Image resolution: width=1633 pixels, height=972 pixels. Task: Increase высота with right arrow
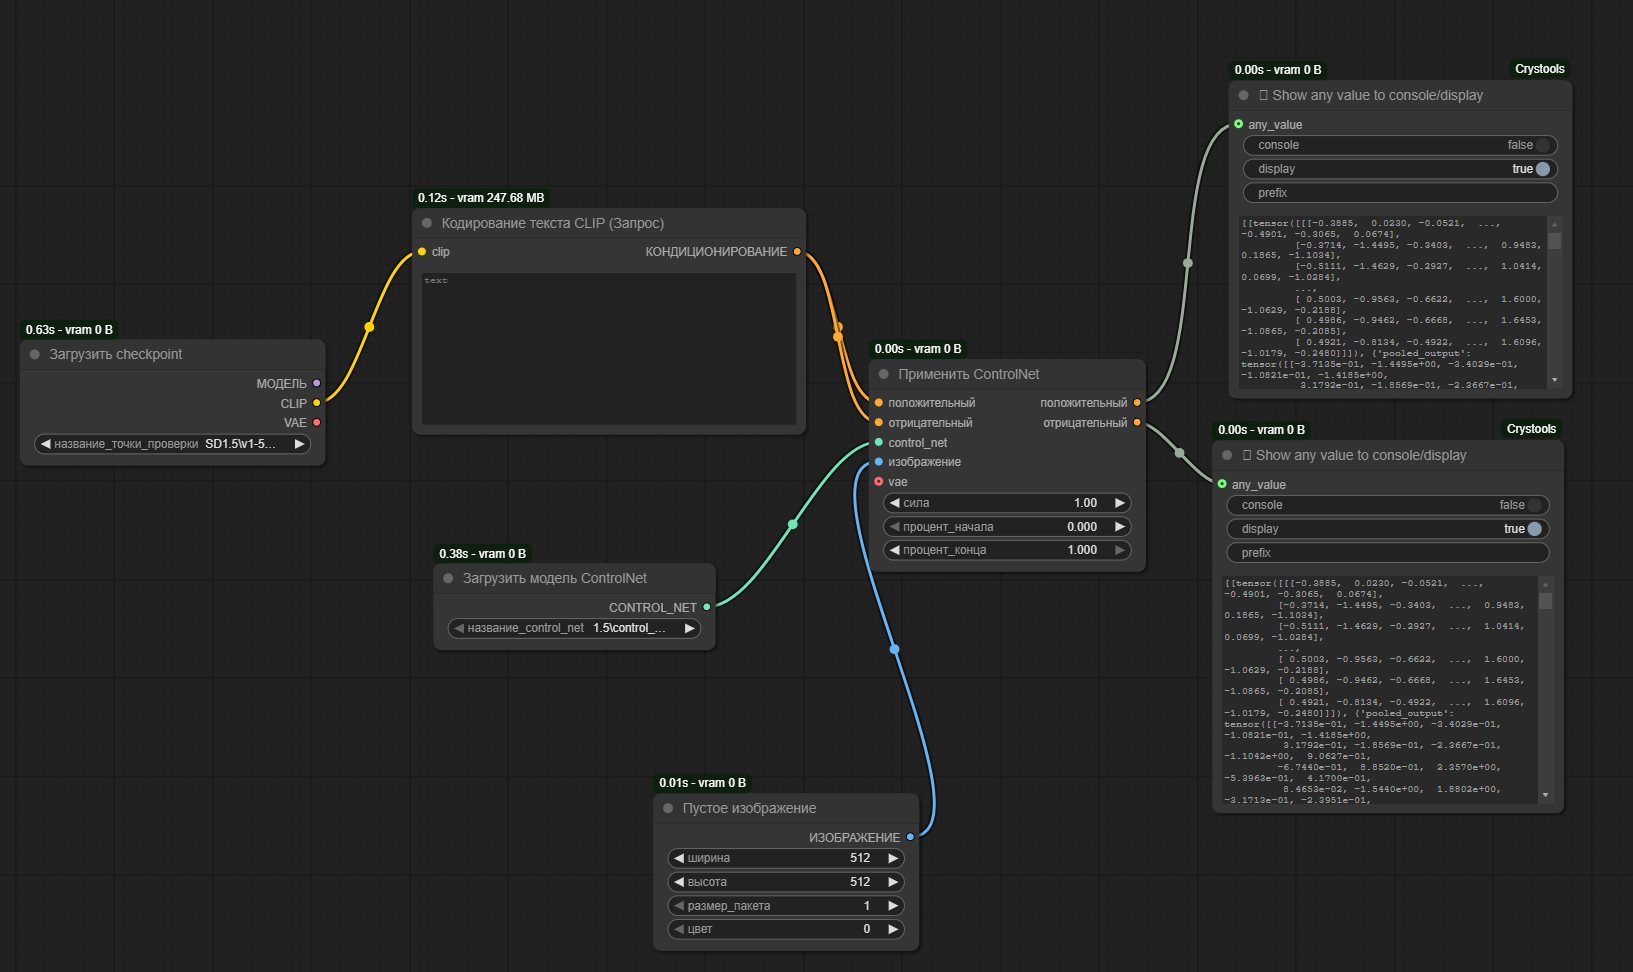coord(893,882)
